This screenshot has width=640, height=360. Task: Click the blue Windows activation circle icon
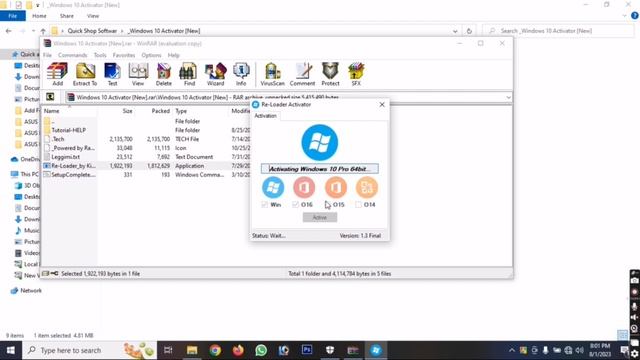320,142
